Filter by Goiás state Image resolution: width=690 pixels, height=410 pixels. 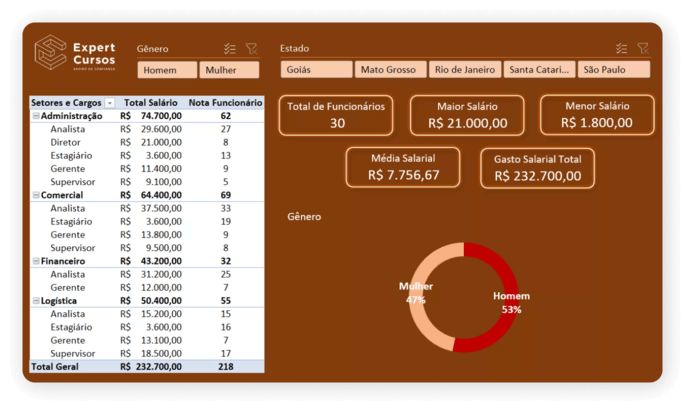tap(316, 70)
